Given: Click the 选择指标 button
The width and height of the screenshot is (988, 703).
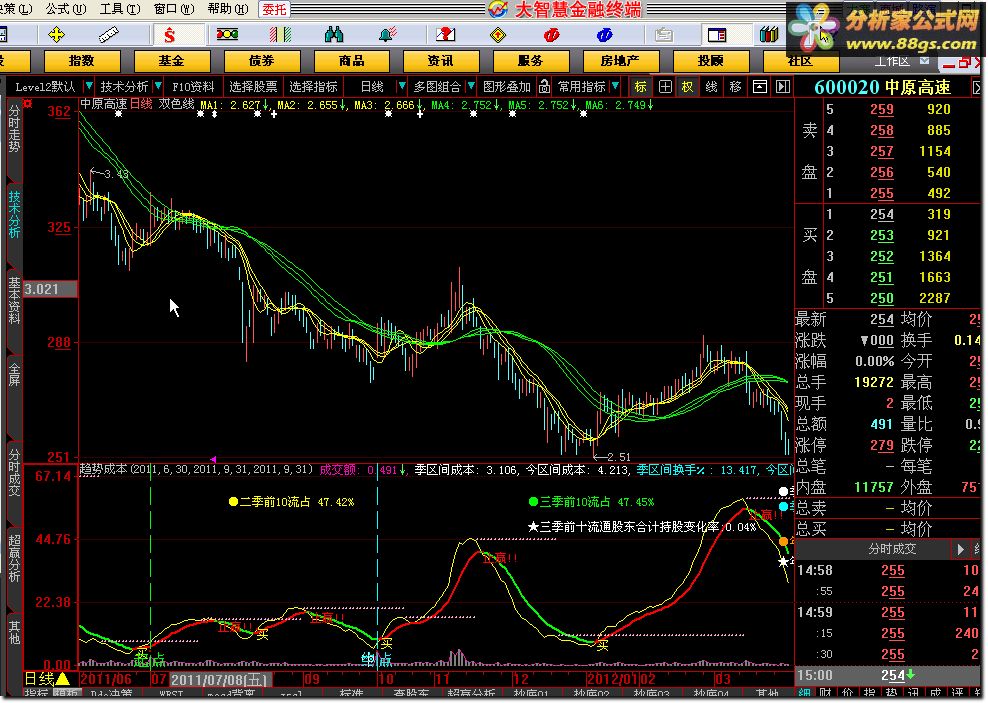Looking at the screenshot, I should coord(313,86).
